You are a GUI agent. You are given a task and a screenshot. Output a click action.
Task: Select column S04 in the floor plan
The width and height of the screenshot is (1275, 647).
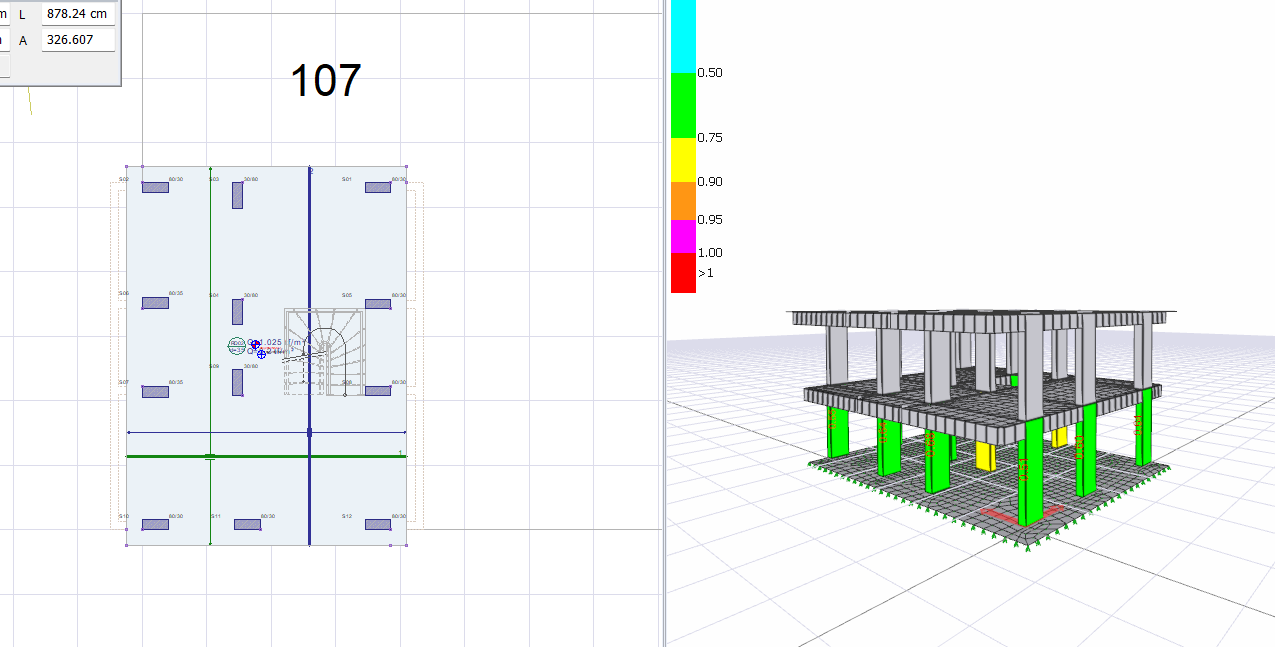(x=238, y=311)
